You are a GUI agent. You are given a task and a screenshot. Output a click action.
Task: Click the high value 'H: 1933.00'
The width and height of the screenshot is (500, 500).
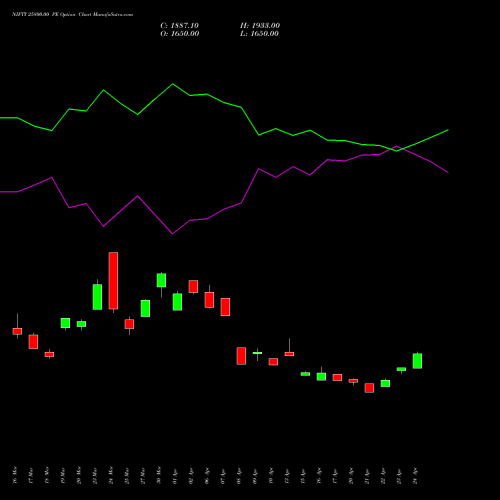[260, 26]
